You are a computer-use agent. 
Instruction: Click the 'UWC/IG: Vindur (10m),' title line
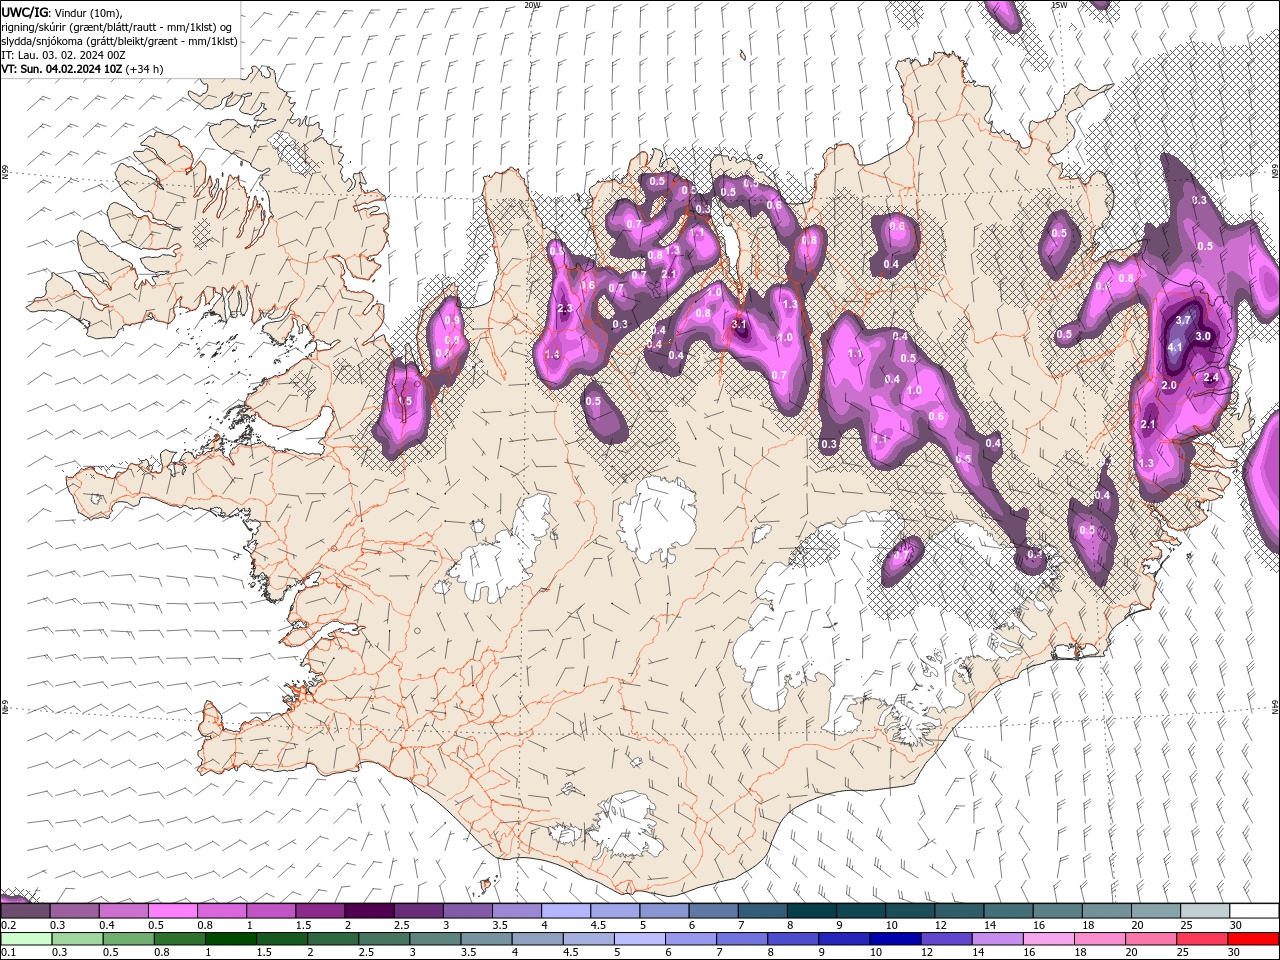pyautogui.click(x=62, y=12)
